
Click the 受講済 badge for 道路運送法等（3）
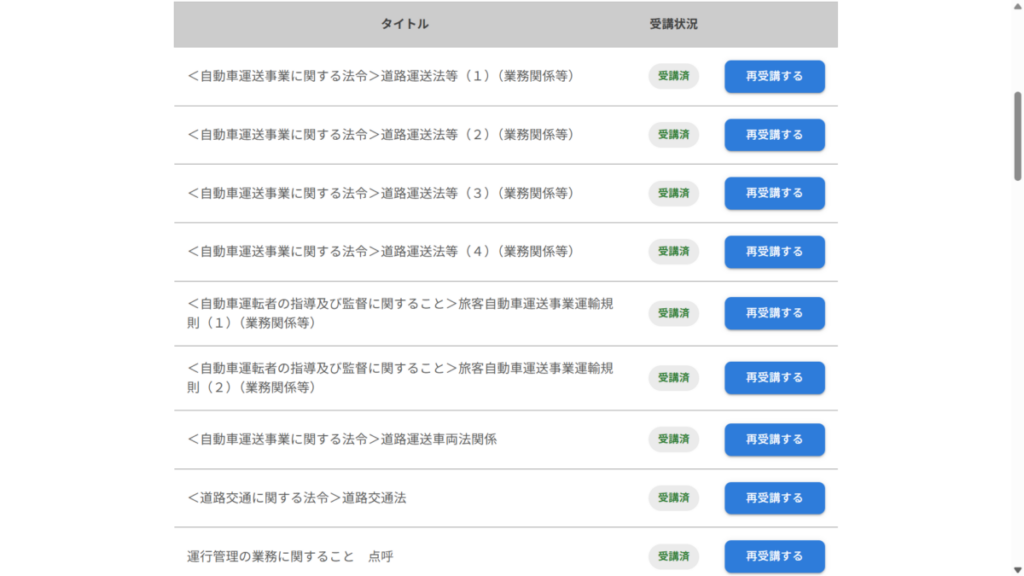tap(673, 193)
